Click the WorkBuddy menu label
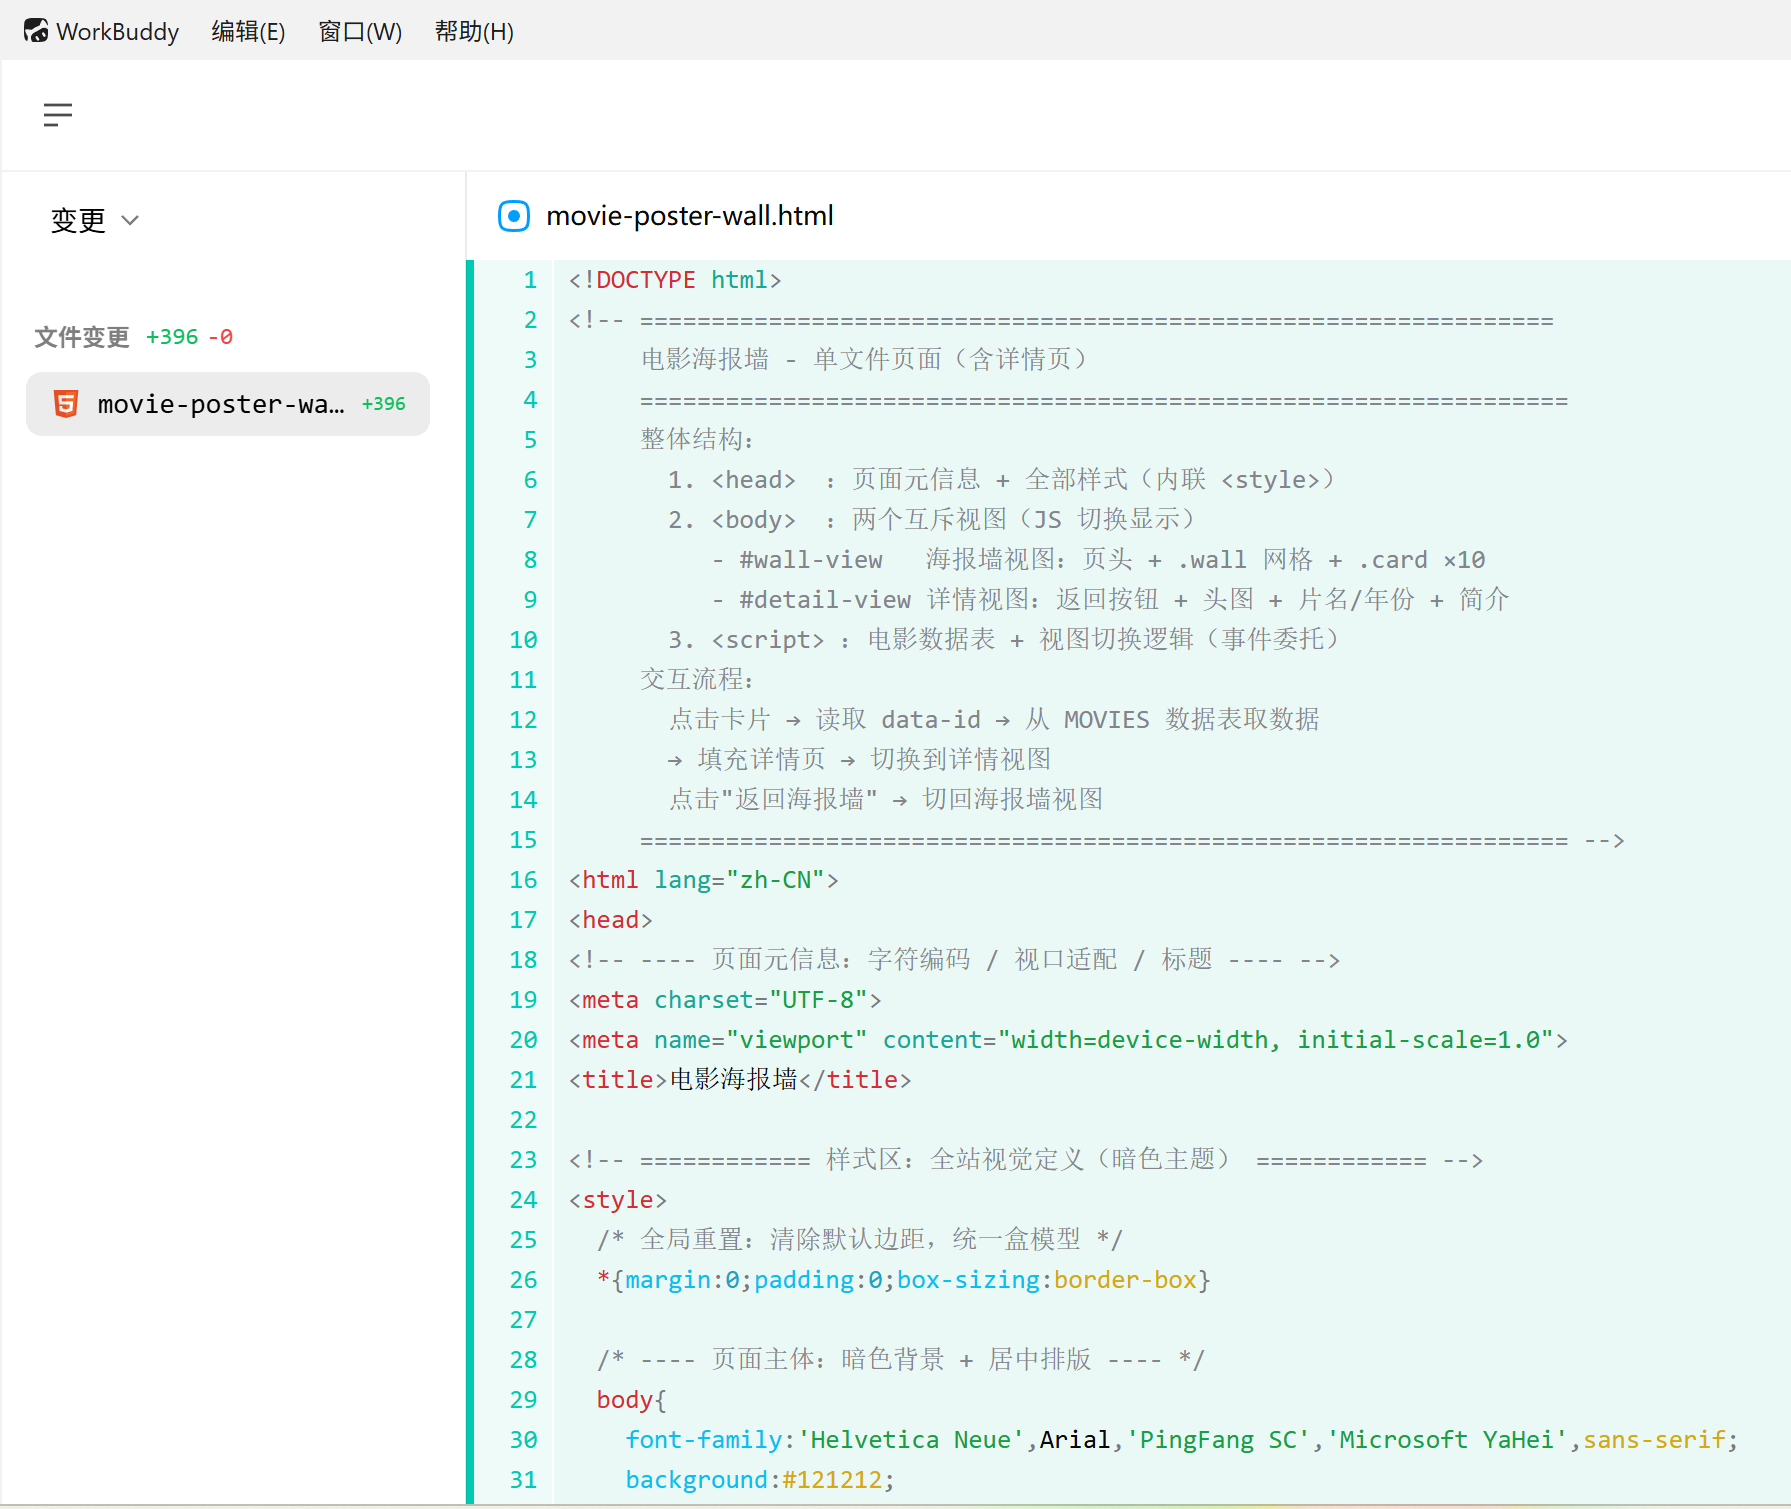 point(117,32)
